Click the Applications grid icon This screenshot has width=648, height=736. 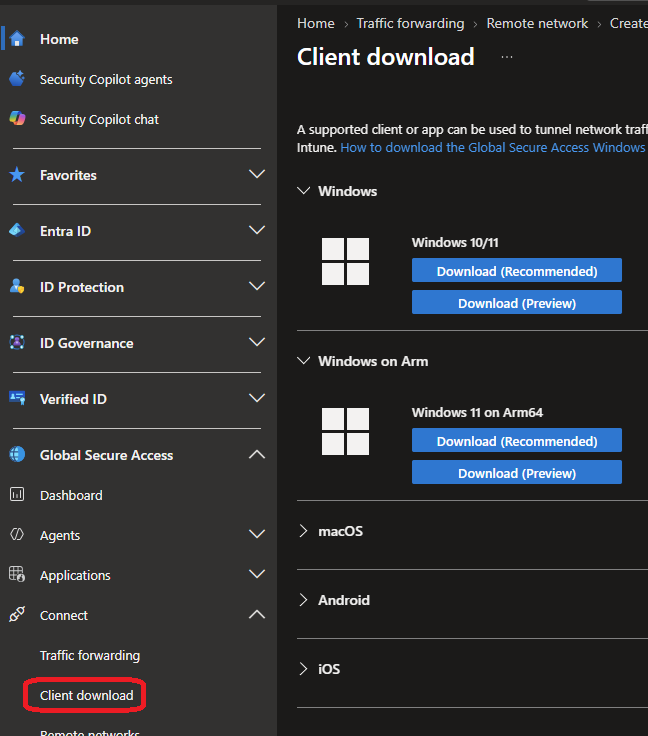click(17, 574)
